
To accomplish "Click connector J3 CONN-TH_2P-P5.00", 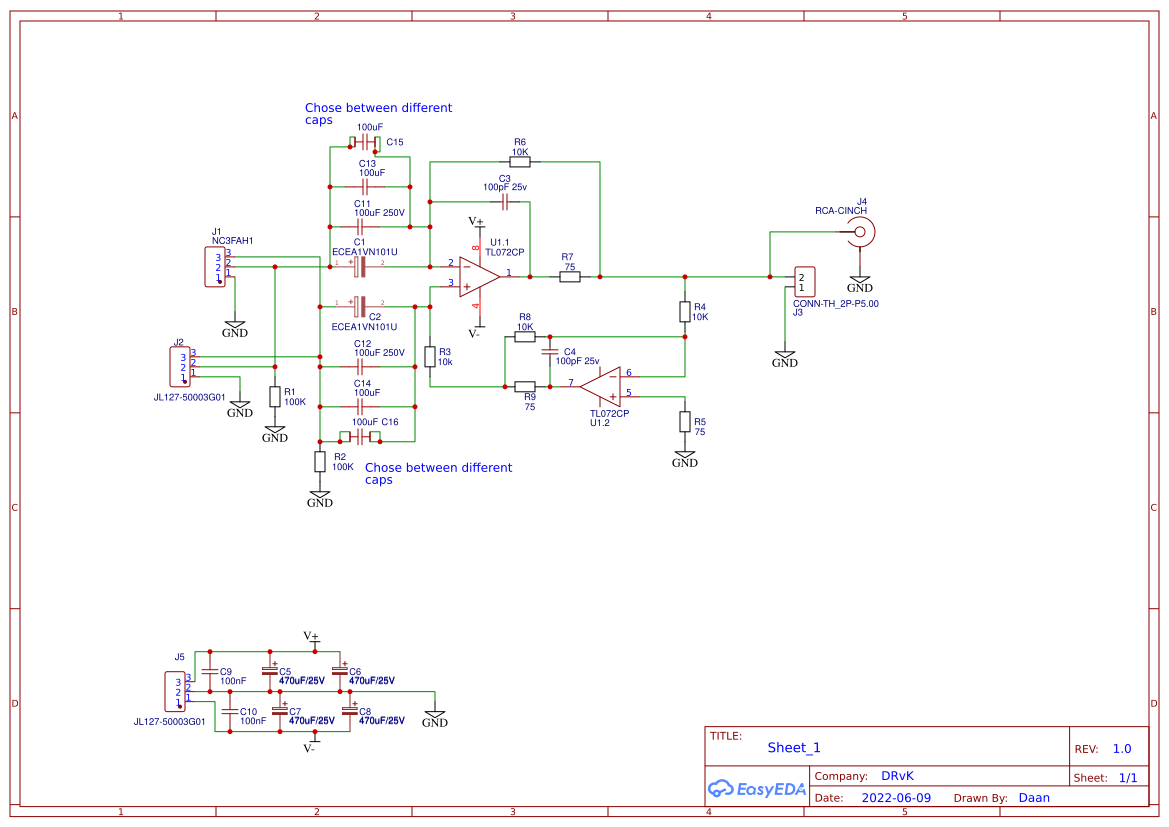I will pyautogui.click(x=805, y=280).
